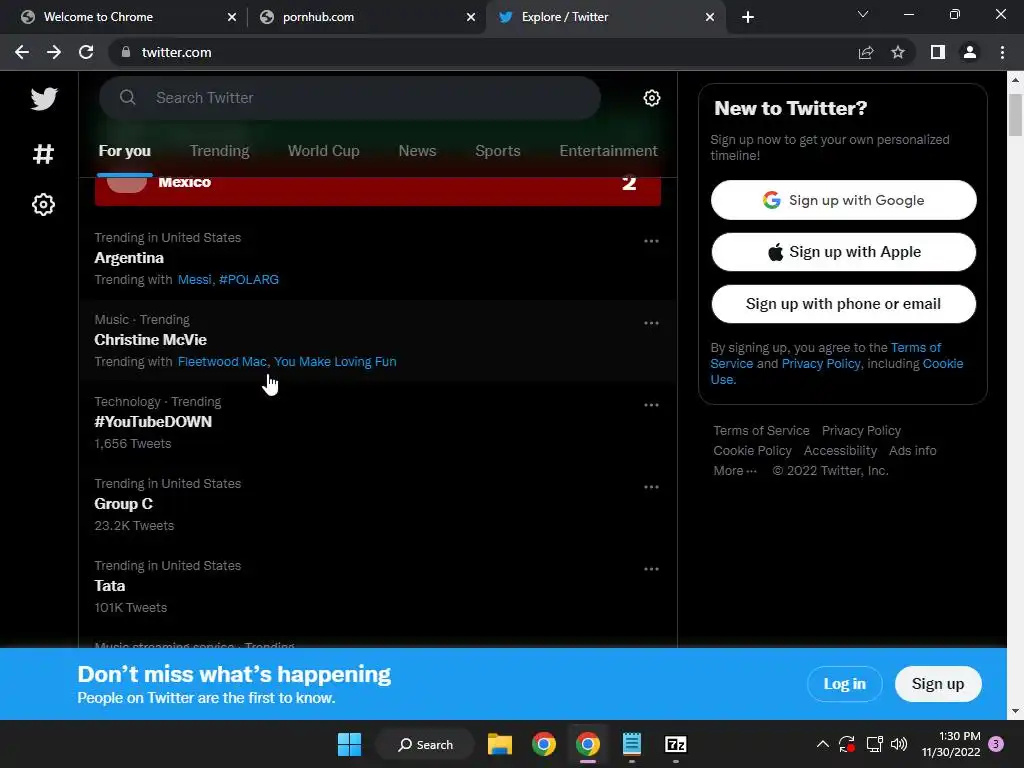
Task: Open the Explore settings gear beside search
Action: pyautogui.click(x=651, y=98)
